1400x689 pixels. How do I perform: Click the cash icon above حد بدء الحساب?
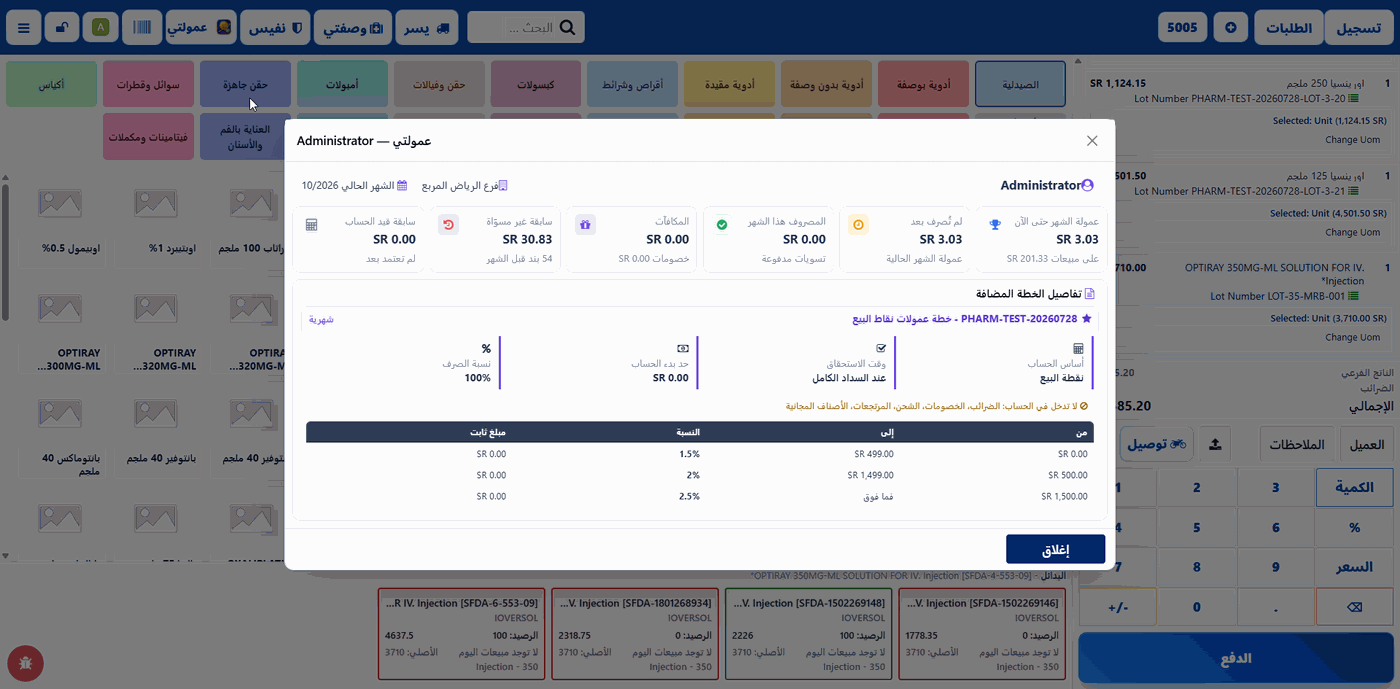click(x=683, y=348)
